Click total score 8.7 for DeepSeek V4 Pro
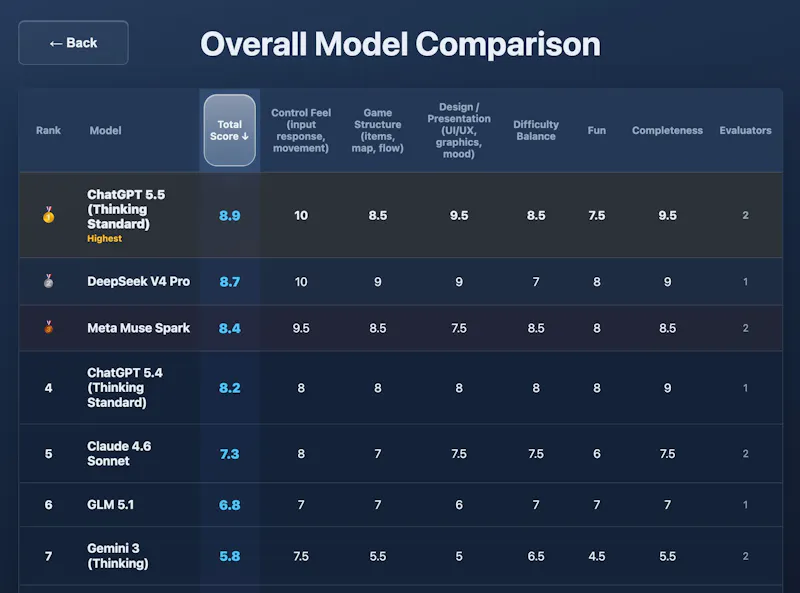The width and height of the screenshot is (800, 593). point(230,282)
